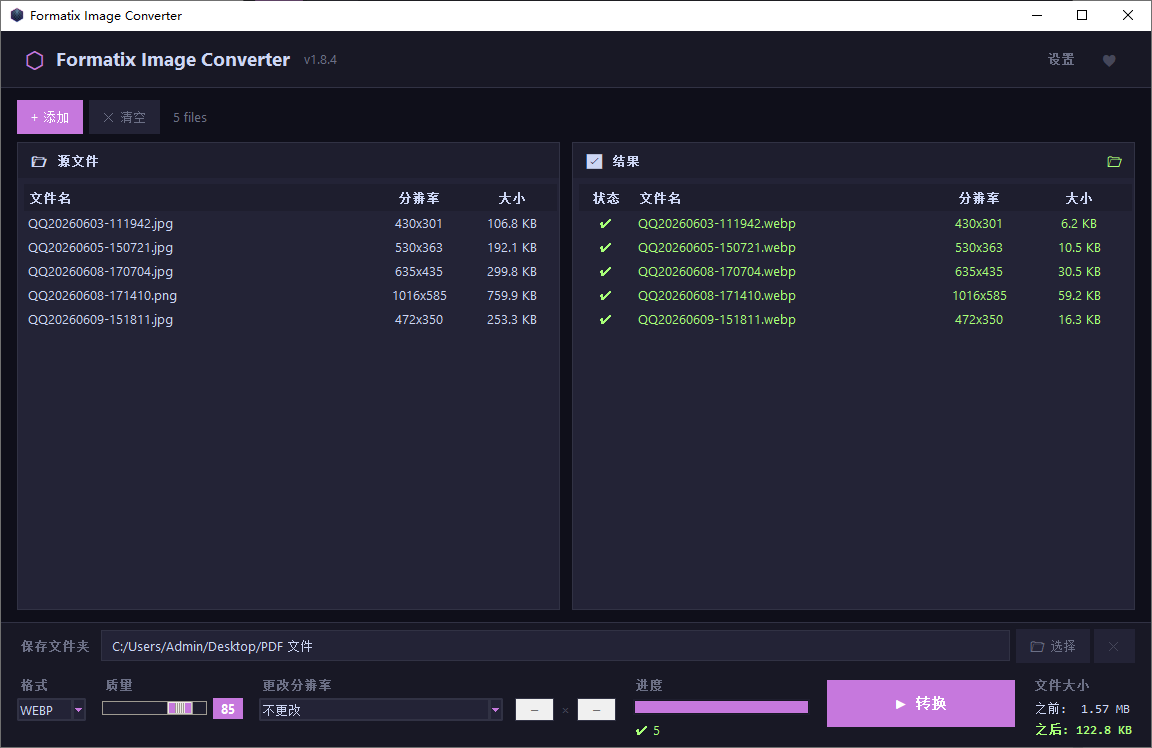Click status checkmark for QQ20260603-111942.webp

point(605,223)
